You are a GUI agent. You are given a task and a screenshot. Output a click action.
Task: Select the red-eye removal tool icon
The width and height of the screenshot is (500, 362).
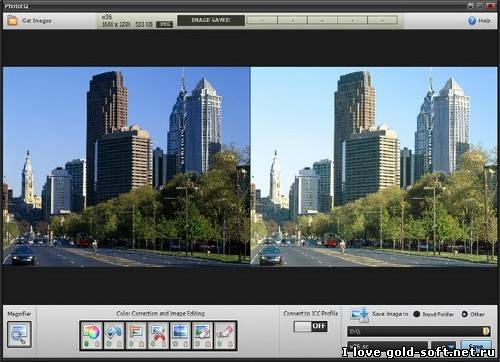pyautogui.click(x=158, y=335)
